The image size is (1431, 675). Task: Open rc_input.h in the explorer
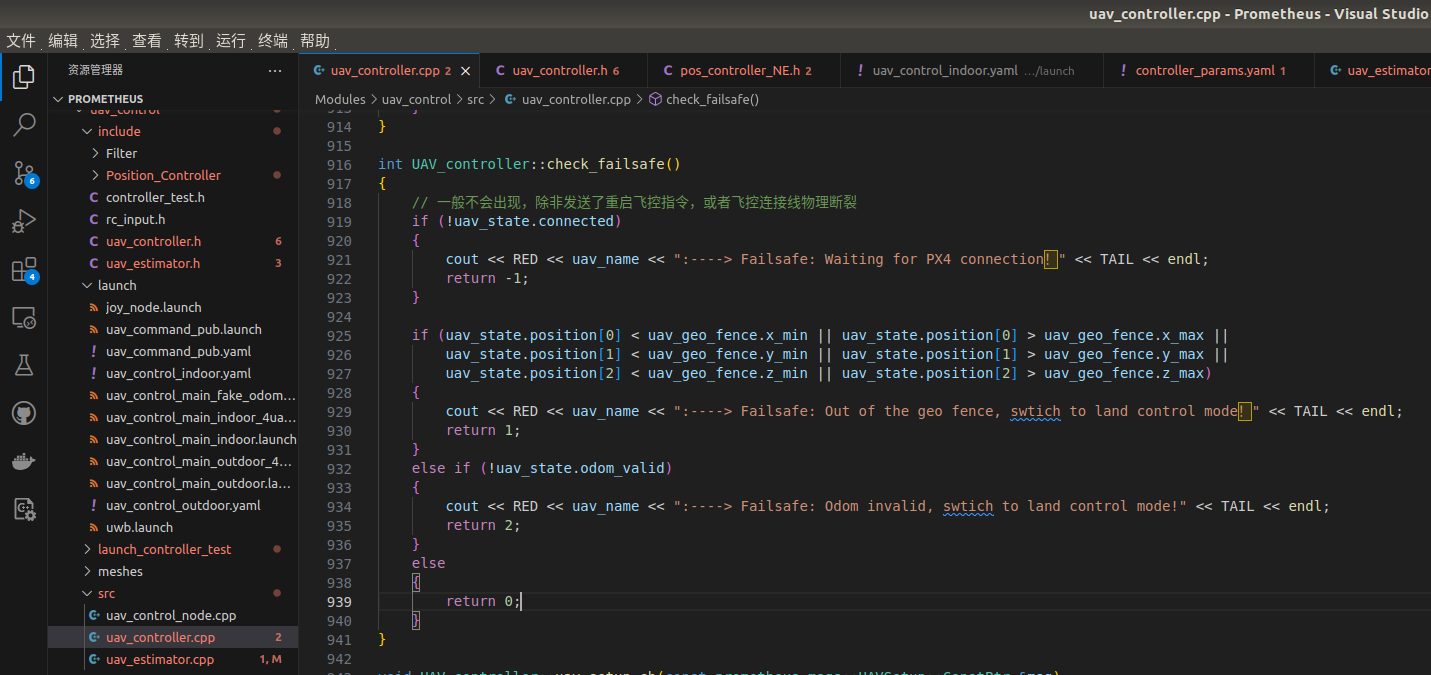coord(173,219)
